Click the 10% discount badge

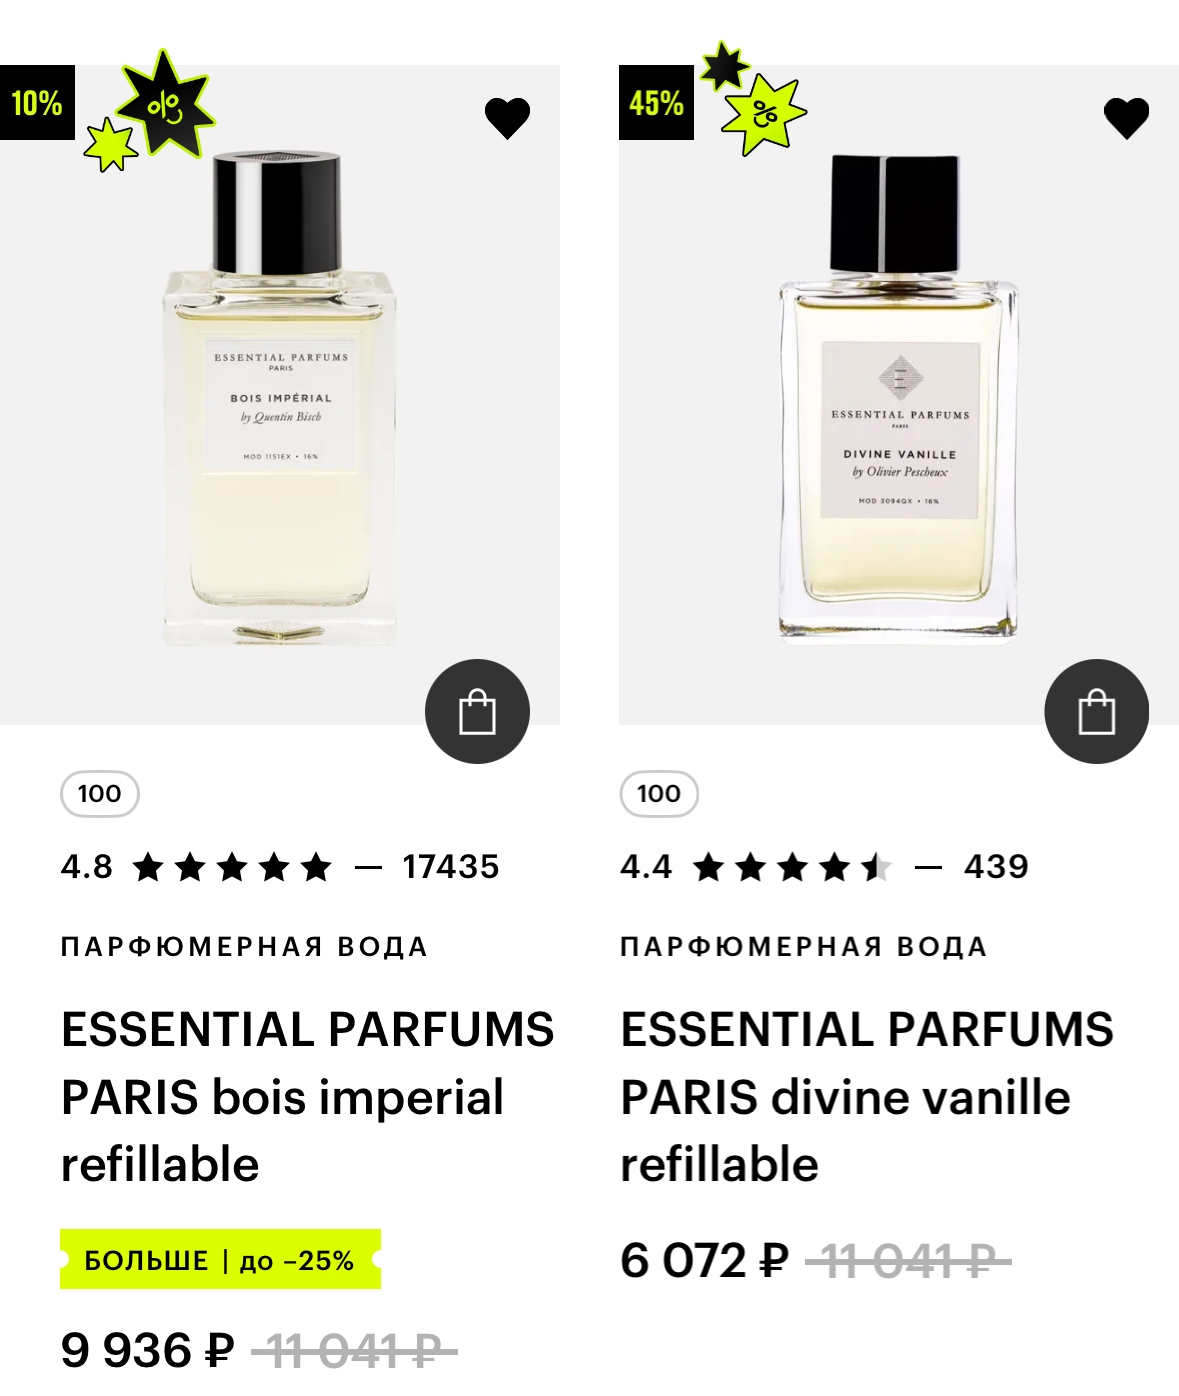click(37, 102)
